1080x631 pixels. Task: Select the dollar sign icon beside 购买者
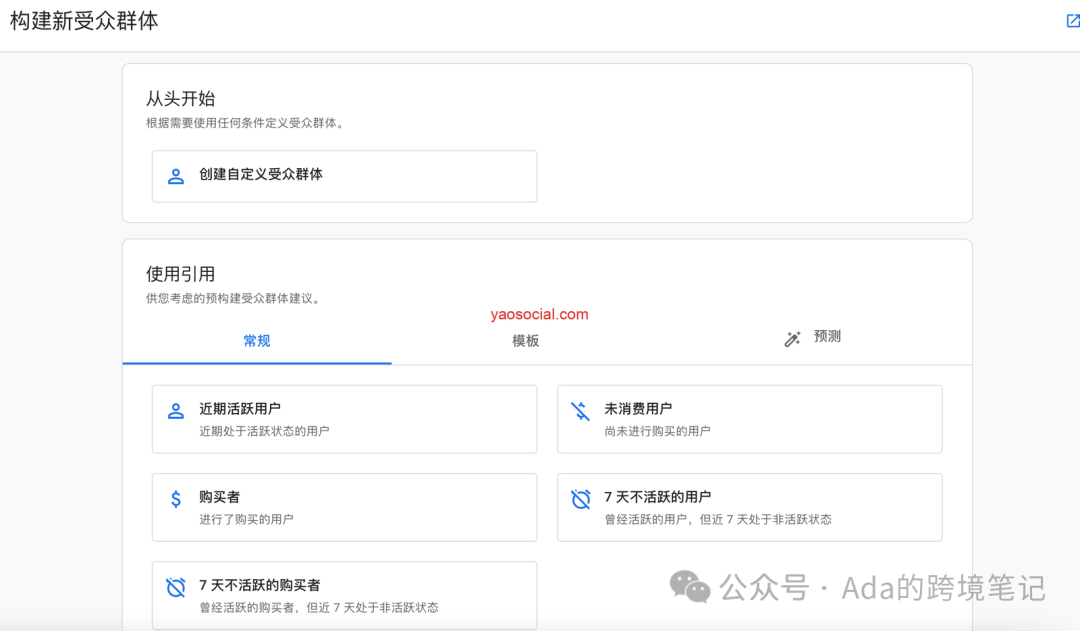coord(175,497)
